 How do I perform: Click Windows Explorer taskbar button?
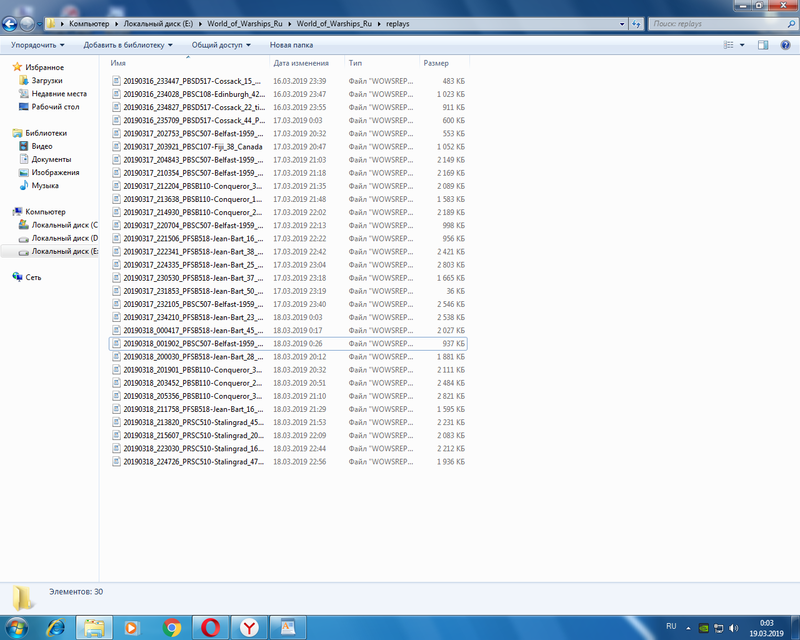click(94, 627)
